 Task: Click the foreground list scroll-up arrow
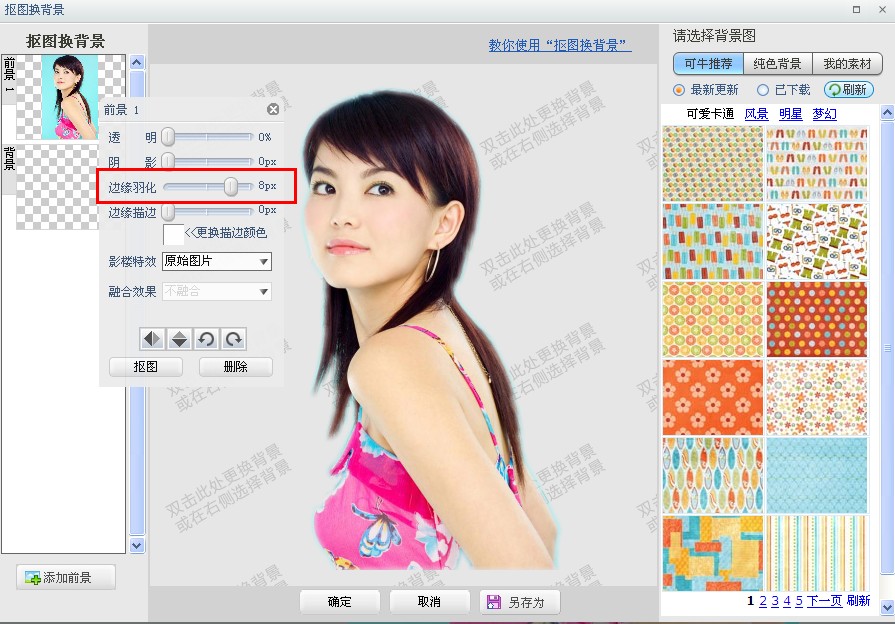(x=137, y=62)
